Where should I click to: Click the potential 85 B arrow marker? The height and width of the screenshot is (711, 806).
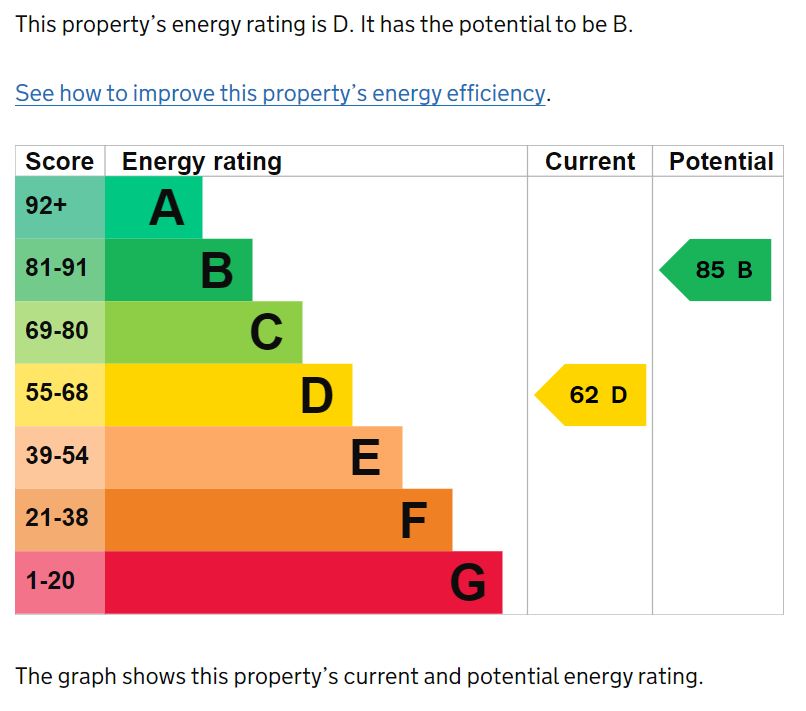coord(716,270)
